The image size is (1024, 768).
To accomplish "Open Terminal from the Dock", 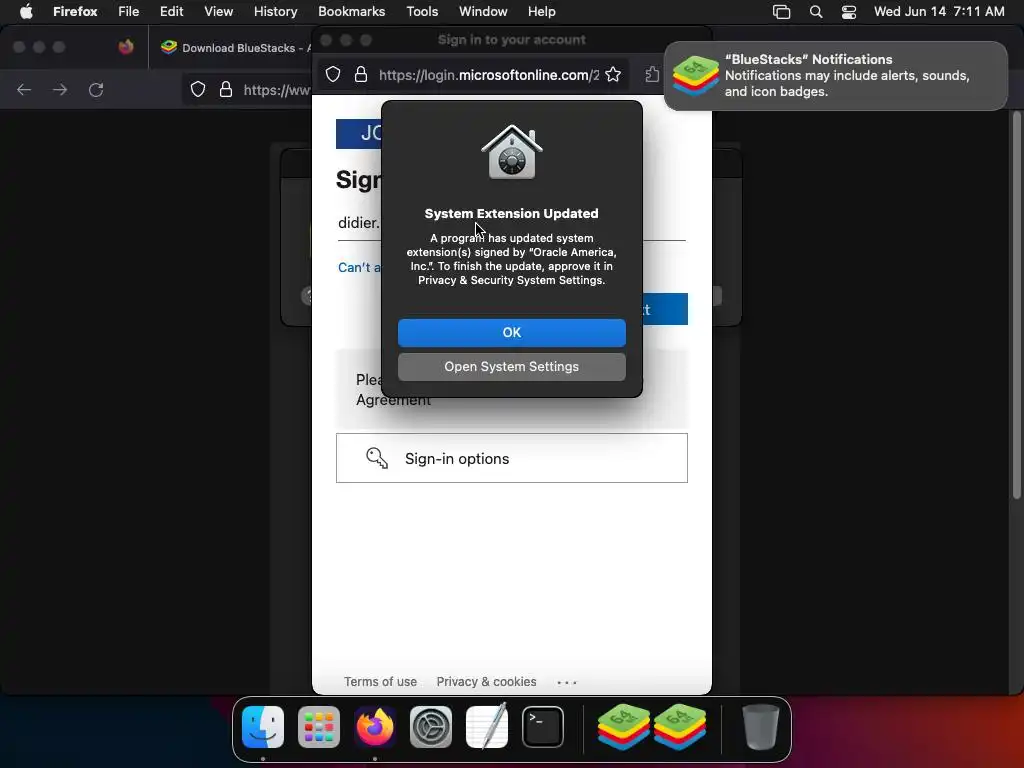I will point(543,727).
